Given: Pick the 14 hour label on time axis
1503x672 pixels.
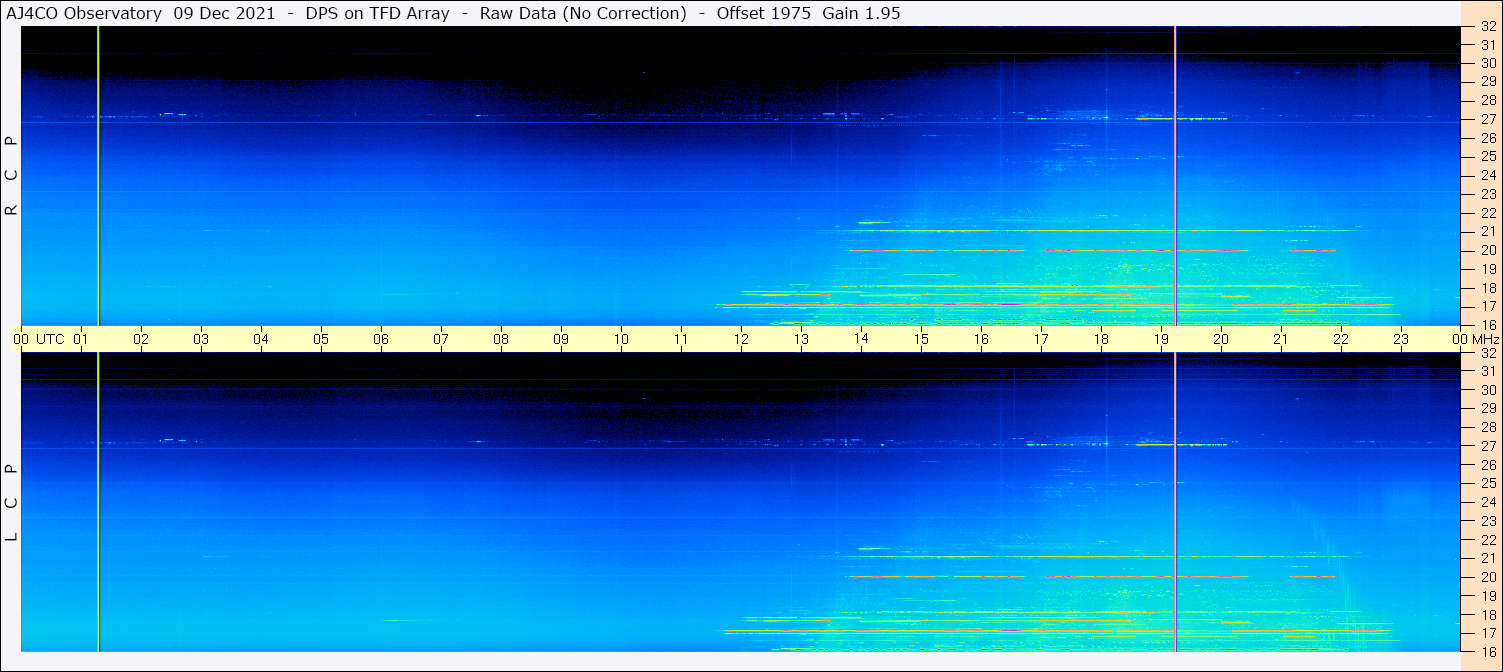Looking at the screenshot, I should tap(861, 339).
